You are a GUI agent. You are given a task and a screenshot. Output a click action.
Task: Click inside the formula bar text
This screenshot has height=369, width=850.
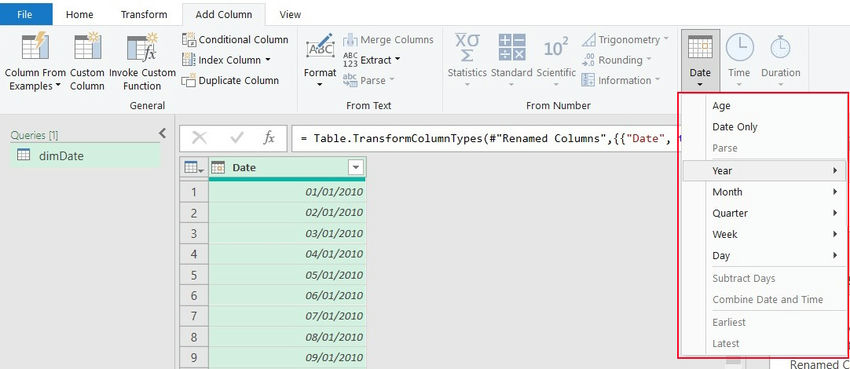[485, 139]
